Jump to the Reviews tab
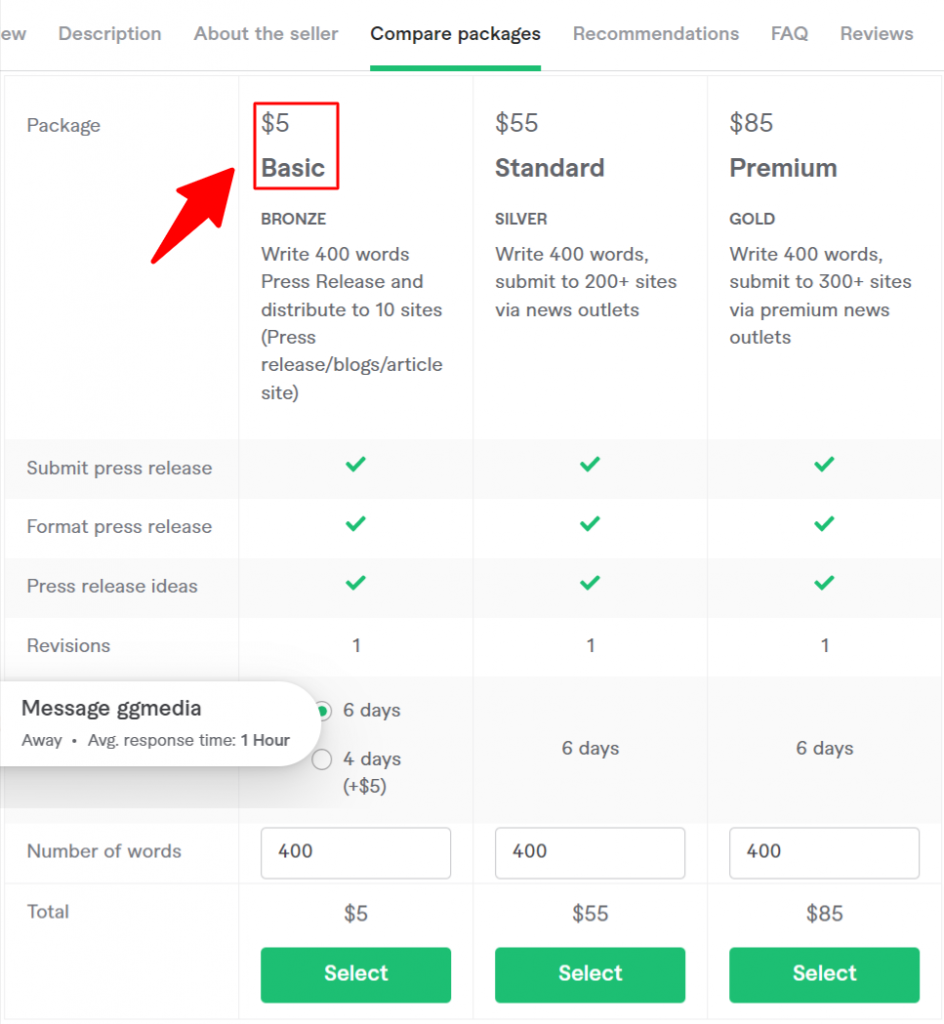The height and width of the screenshot is (1024, 944). tap(877, 34)
